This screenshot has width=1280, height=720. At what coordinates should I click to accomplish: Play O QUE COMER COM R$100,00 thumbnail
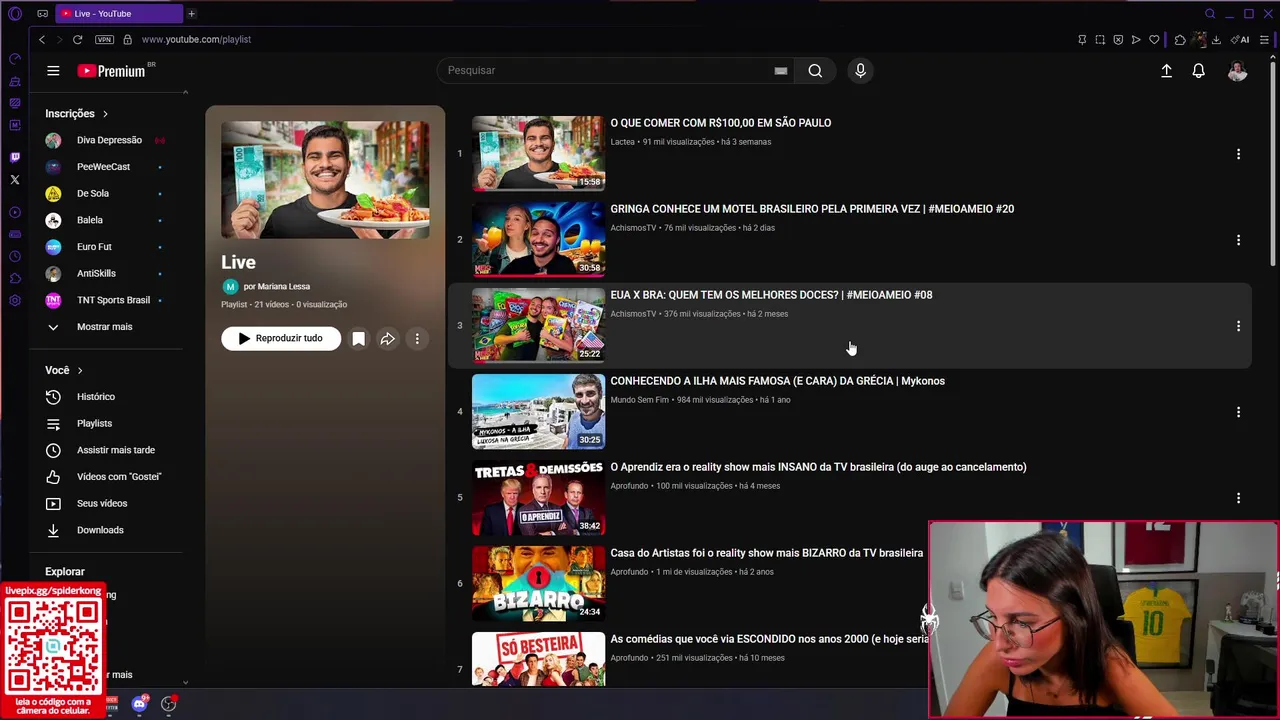pos(538,153)
